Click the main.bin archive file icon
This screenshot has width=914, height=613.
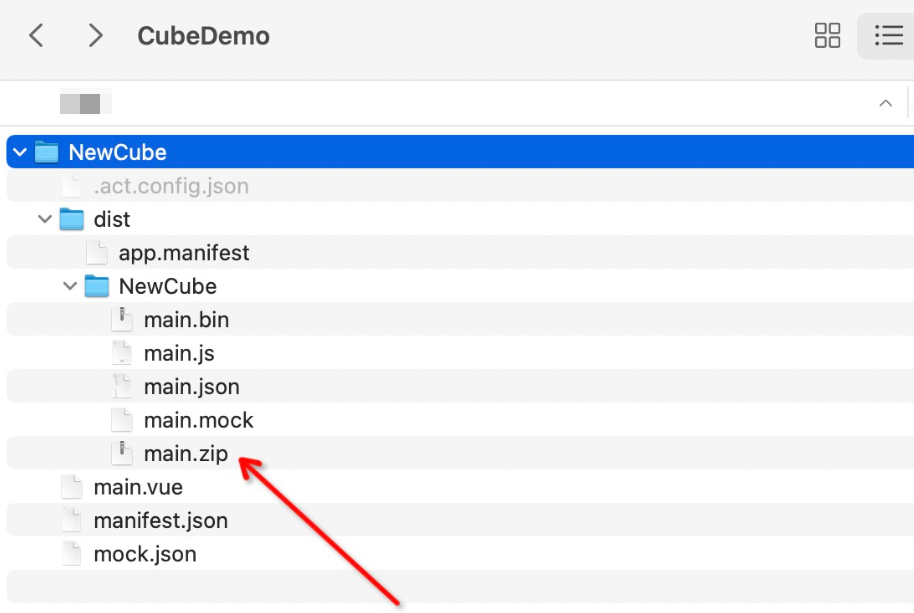pyautogui.click(x=122, y=320)
